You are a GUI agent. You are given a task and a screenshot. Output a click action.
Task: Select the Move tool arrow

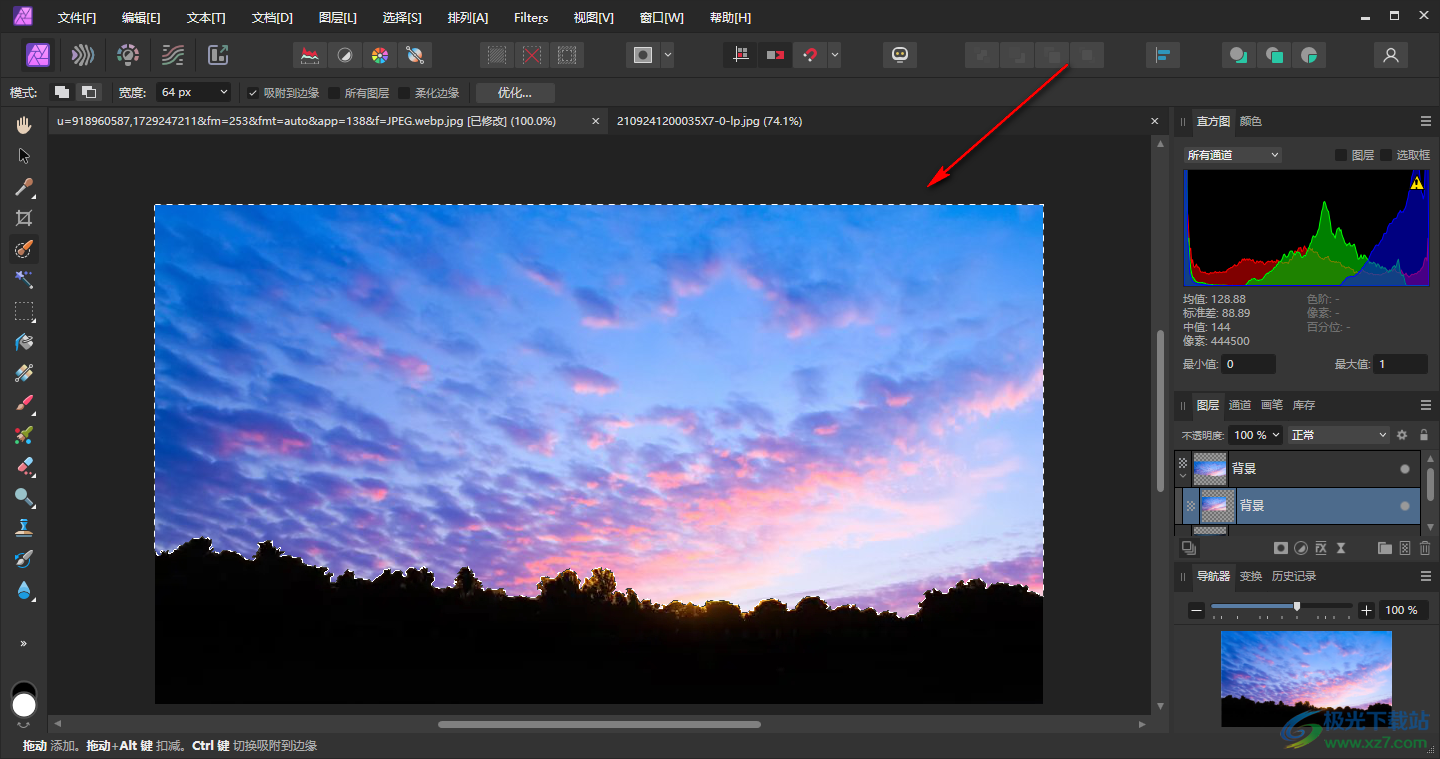(24, 156)
